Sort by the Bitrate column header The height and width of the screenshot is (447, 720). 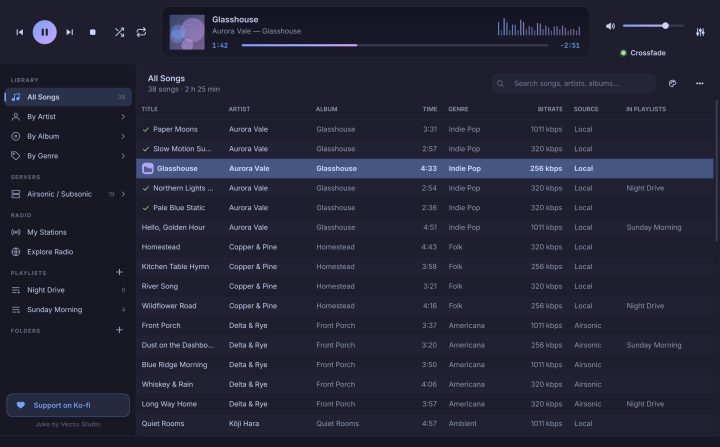[x=550, y=109]
